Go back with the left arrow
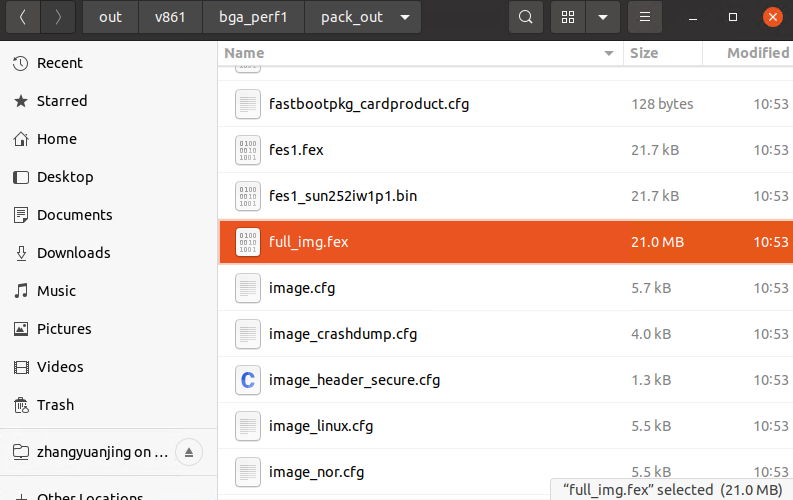The image size is (793, 500). 23,18
